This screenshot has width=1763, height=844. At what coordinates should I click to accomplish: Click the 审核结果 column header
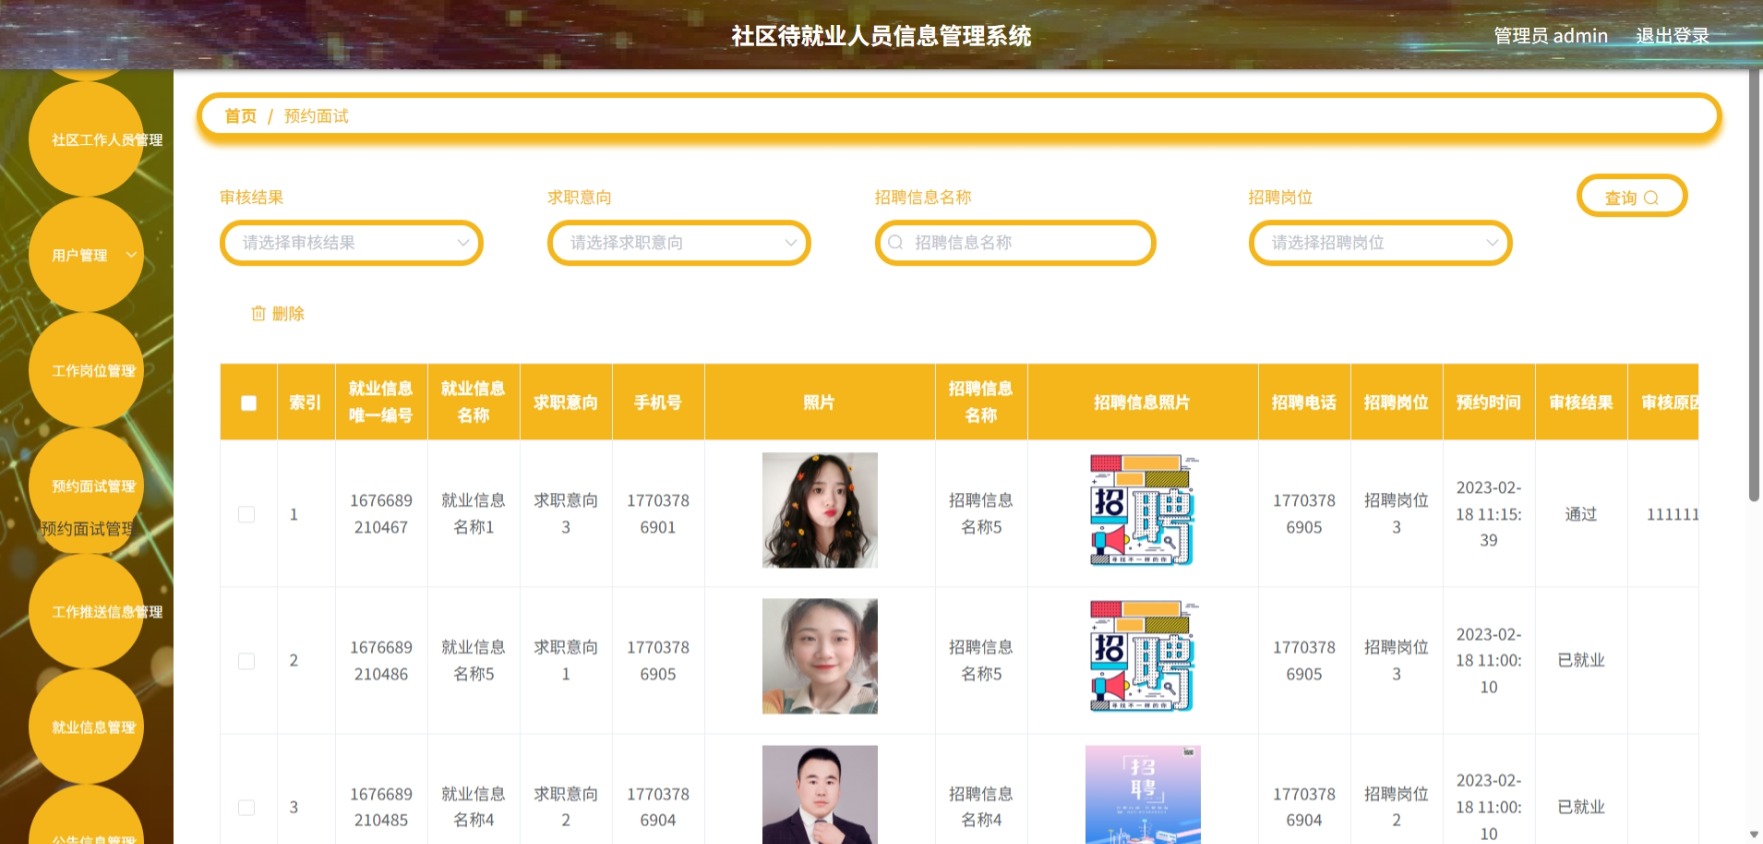click(1581, 402)
